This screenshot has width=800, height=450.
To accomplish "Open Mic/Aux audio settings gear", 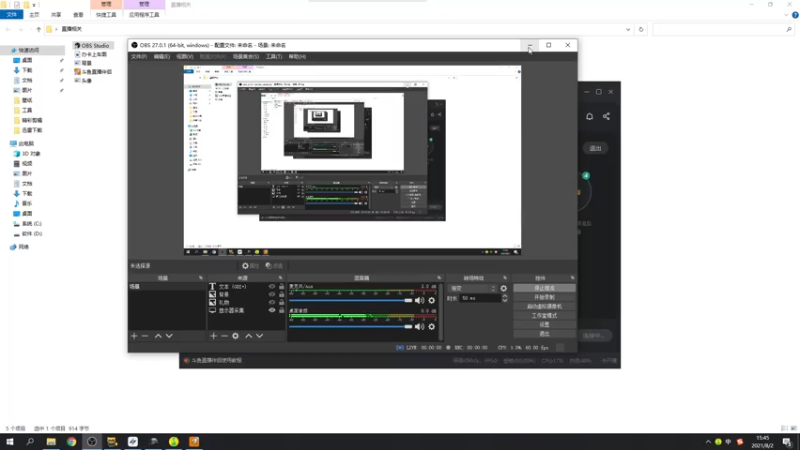I will coord(432,301).
